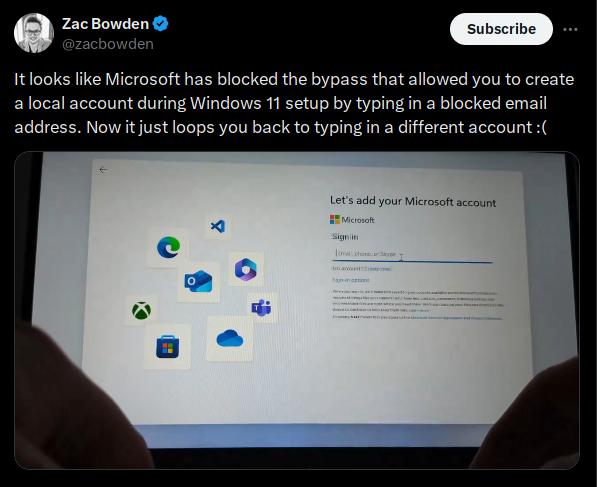The height and width of the screenshot is (487, 597).
Task: Open the tweet's more options ellipsis menu
Action: [570, 29]
